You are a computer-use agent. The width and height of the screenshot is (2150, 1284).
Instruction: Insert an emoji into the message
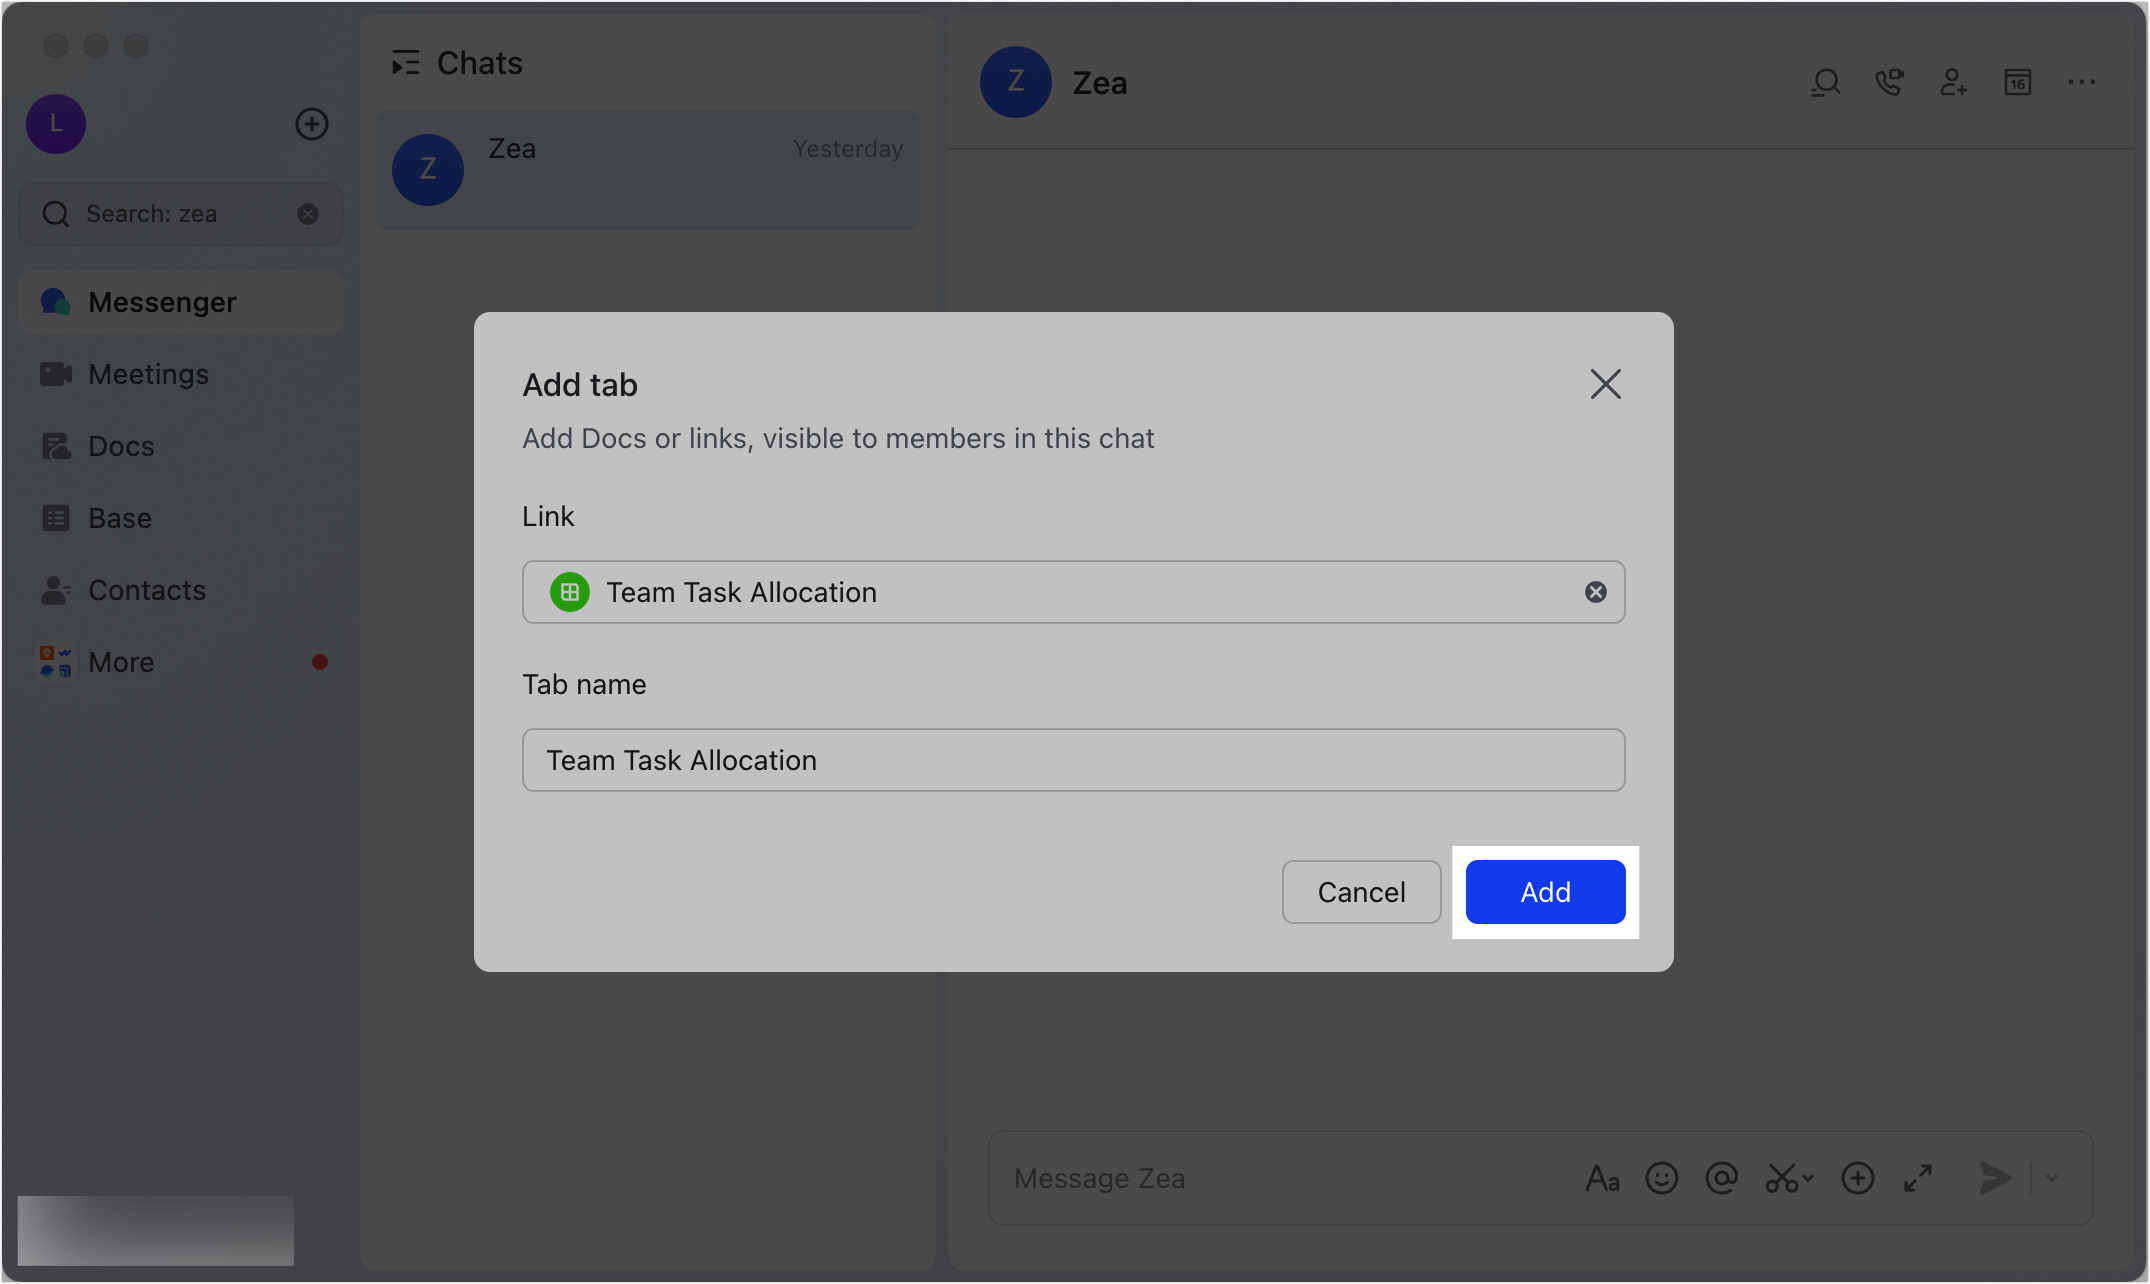tap(1661, 1178)
